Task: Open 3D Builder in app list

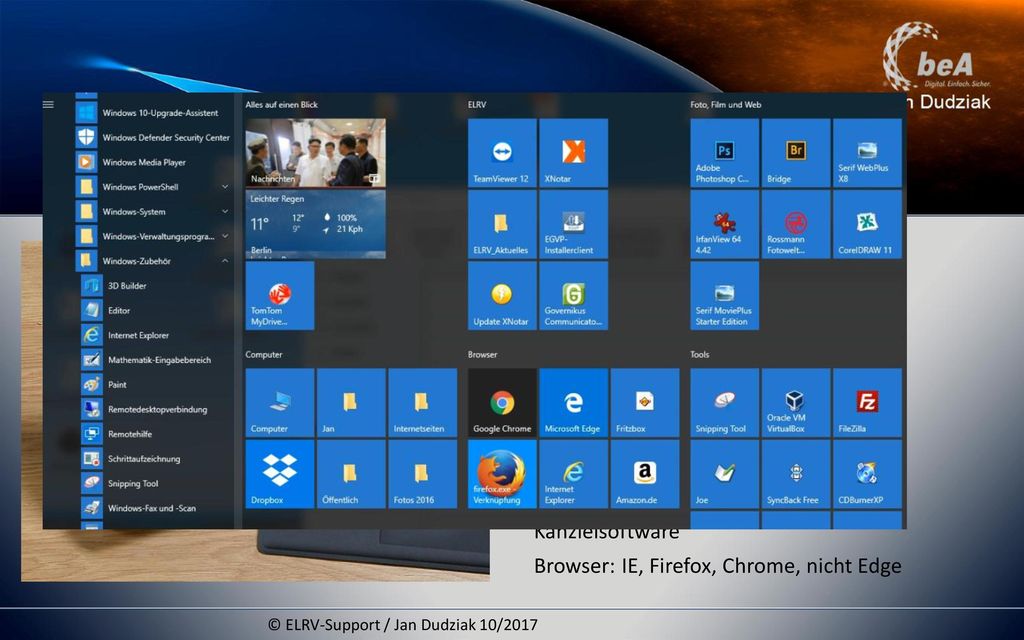Action: [157, 286]
